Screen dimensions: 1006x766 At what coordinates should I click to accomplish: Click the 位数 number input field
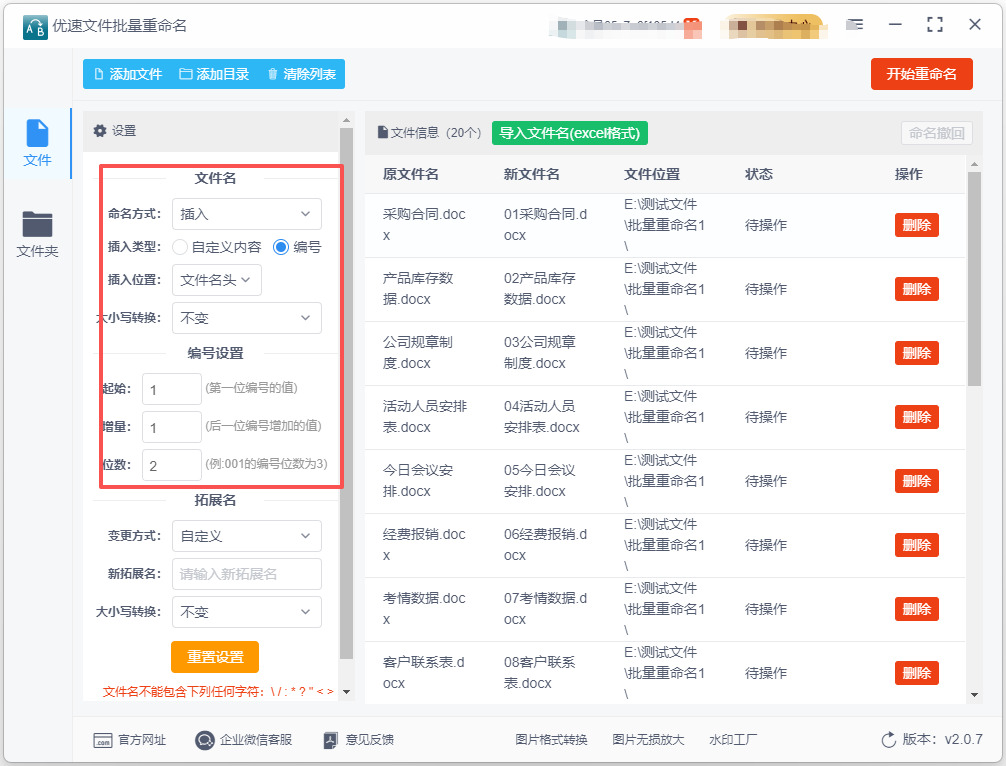(x=172, y=465)
